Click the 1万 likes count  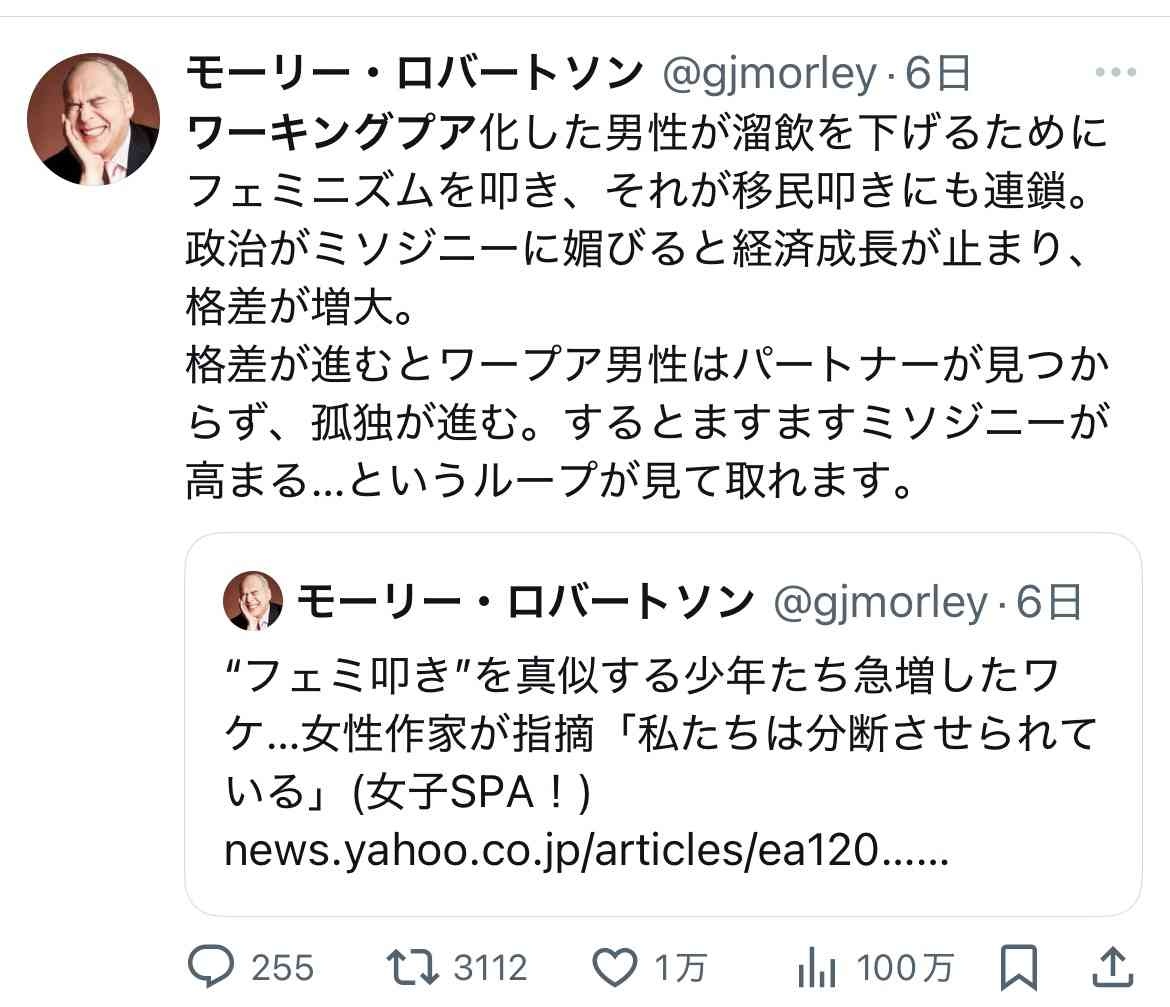click(681, 968)
